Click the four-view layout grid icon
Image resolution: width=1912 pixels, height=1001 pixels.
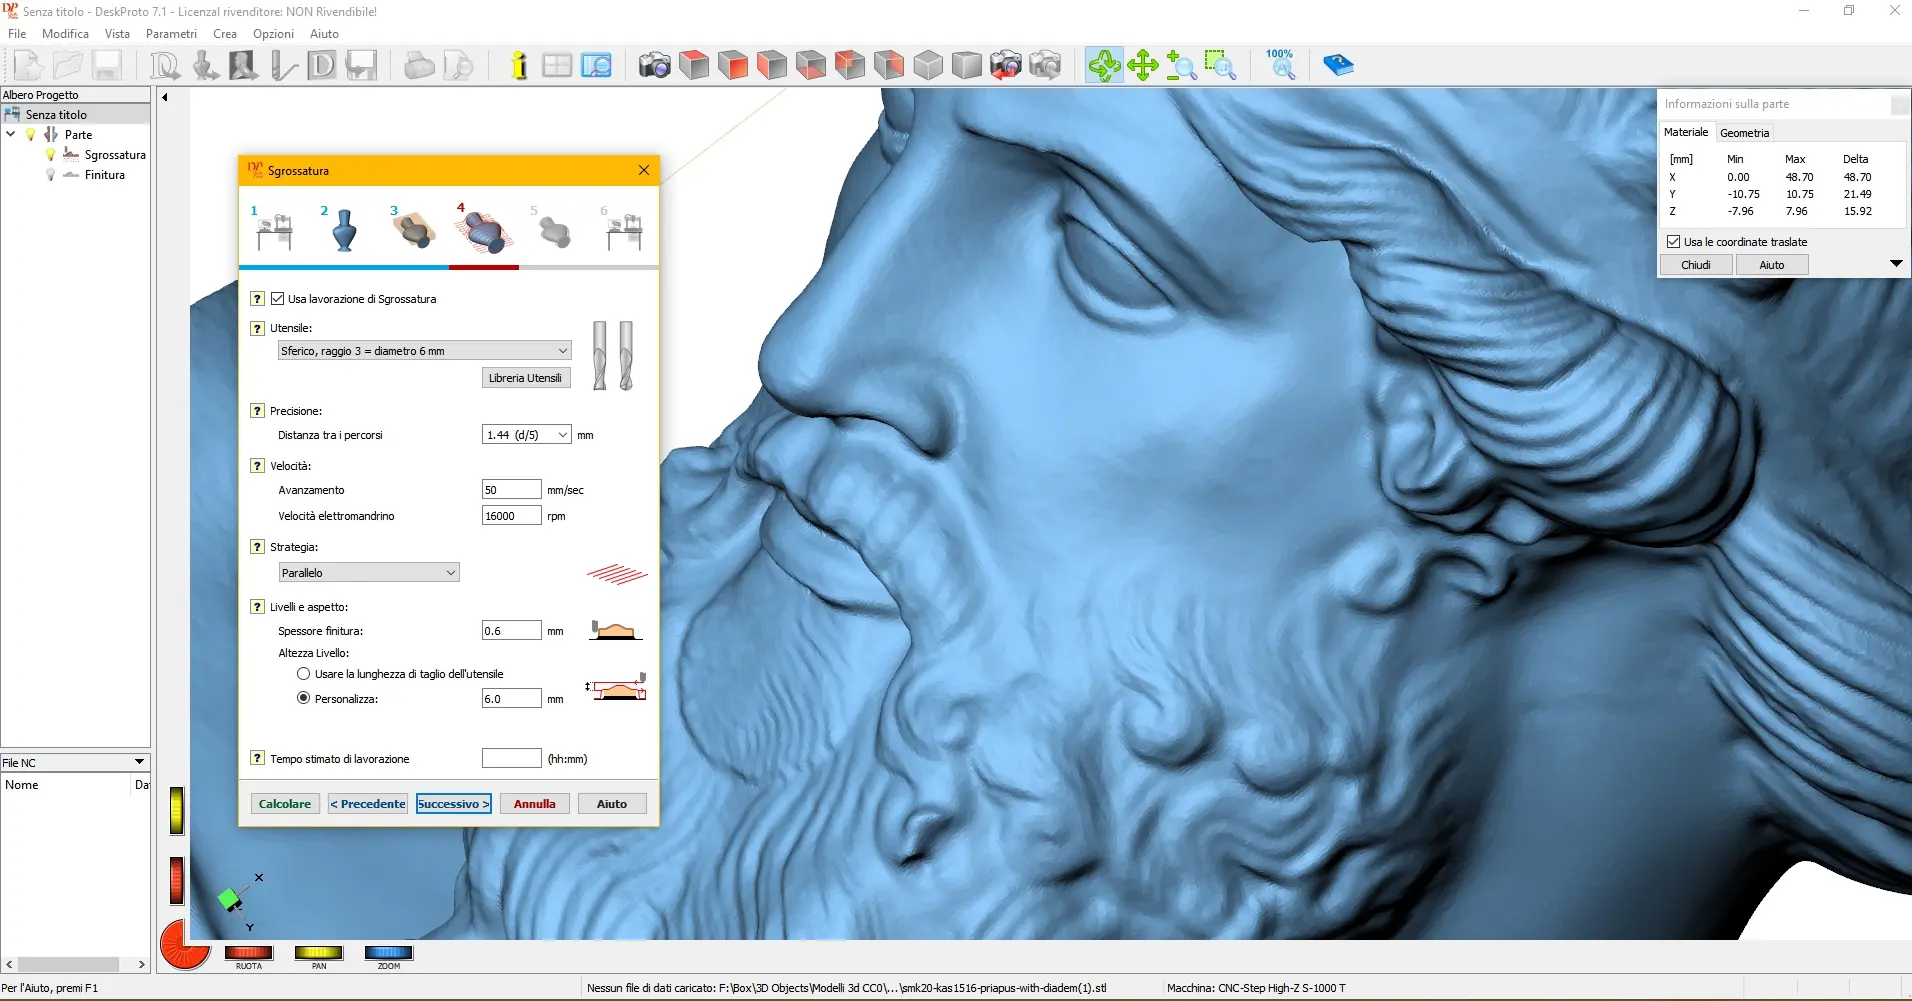click(557, 66)
